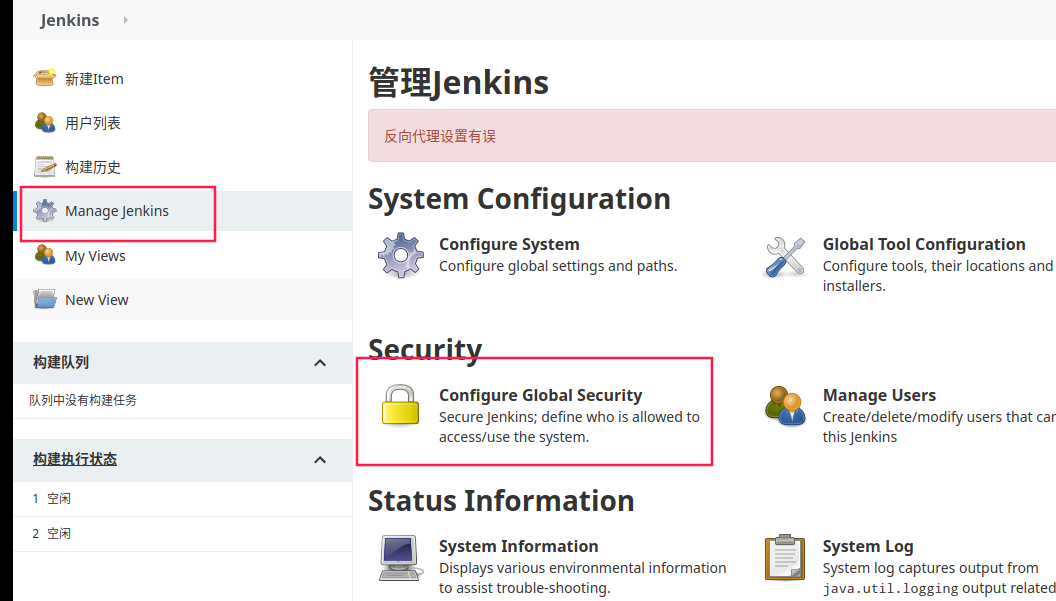Open the Jenkins breadcrumb home link
The height and width of the screenshot is (601, 1056).
click(x=70, y=20)
